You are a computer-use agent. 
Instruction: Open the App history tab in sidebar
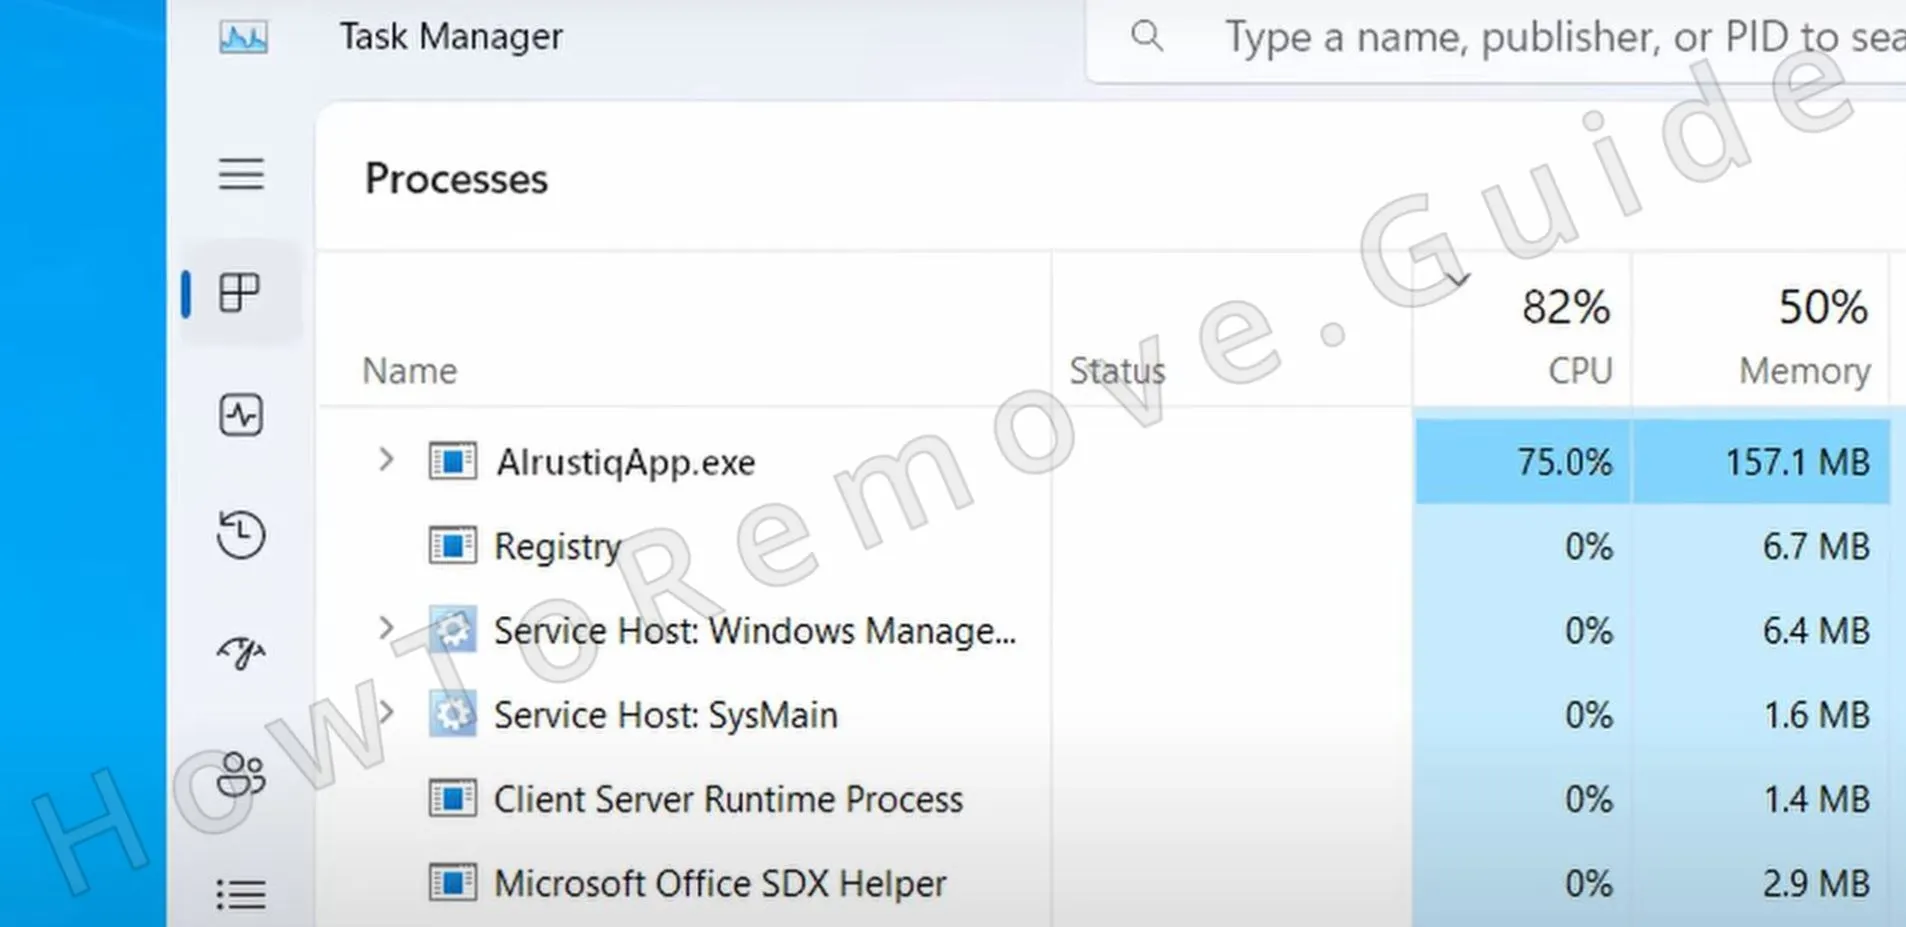(x=241, y=534)
